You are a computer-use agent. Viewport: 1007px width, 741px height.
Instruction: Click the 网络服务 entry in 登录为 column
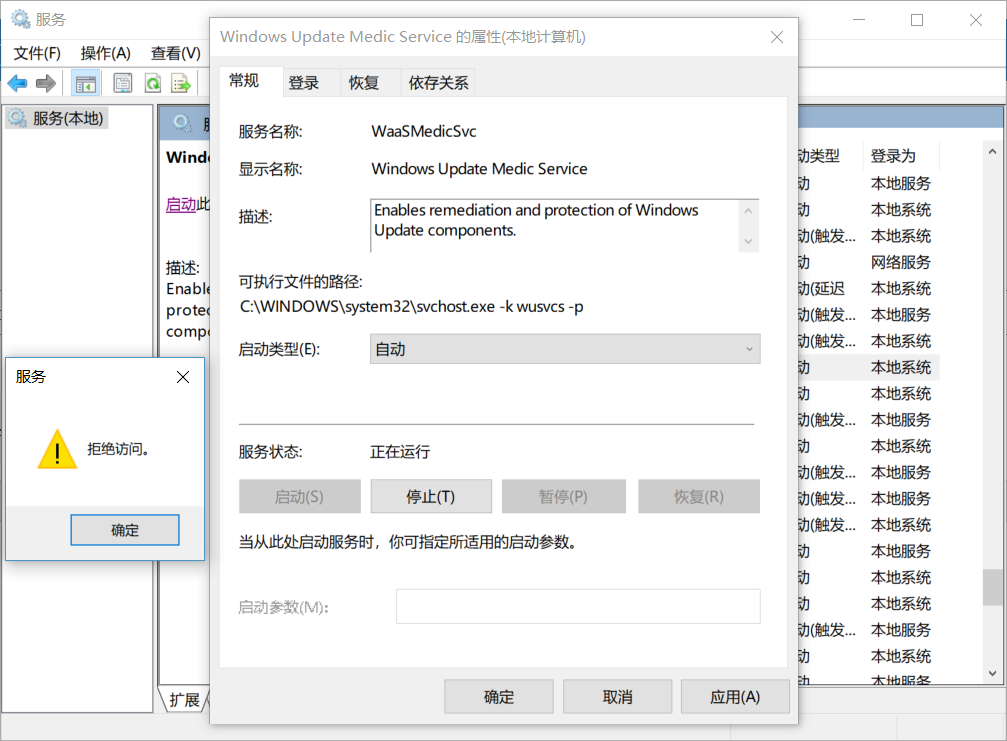900,262
